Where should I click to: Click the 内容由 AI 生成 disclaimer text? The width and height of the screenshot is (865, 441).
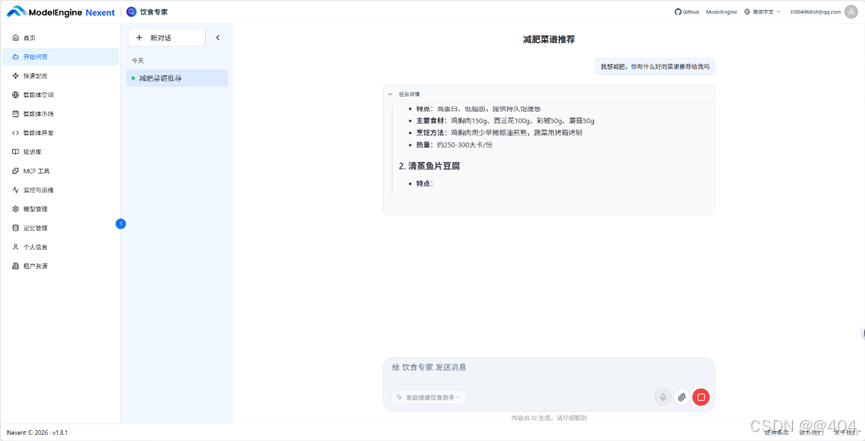(x=549, y=418)
